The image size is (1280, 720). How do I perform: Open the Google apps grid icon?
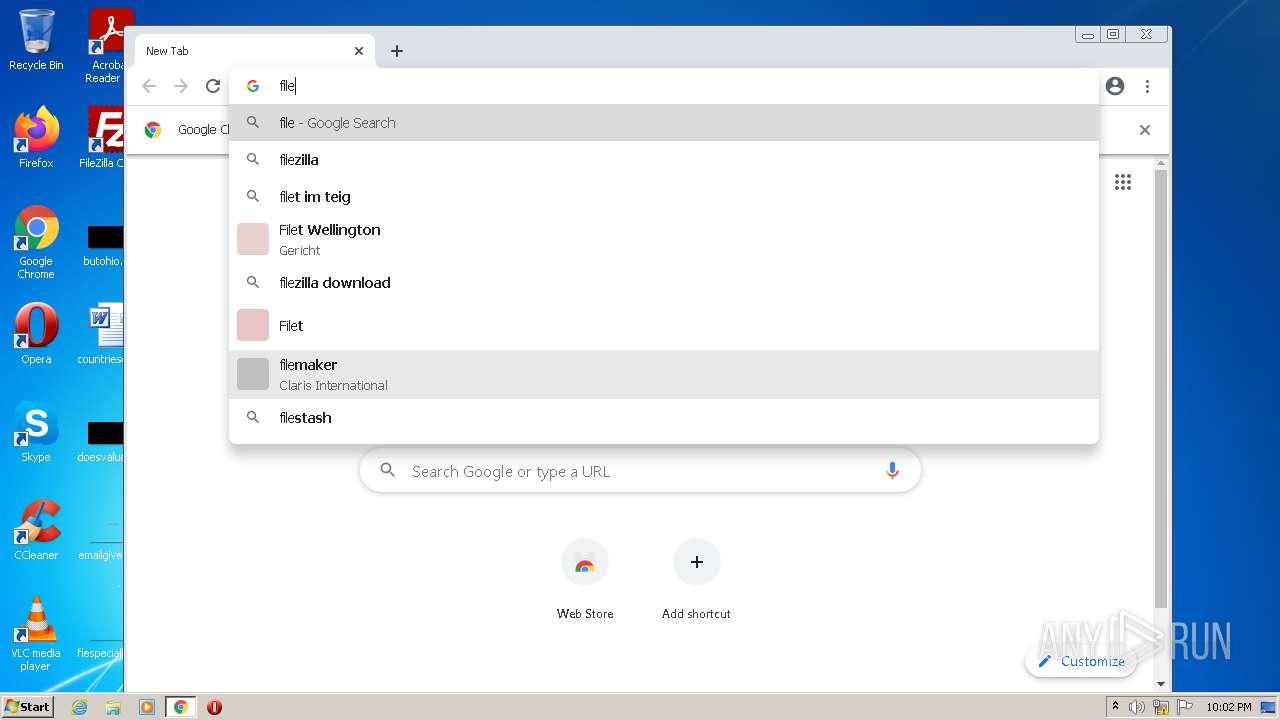[x=1123, y=182]
